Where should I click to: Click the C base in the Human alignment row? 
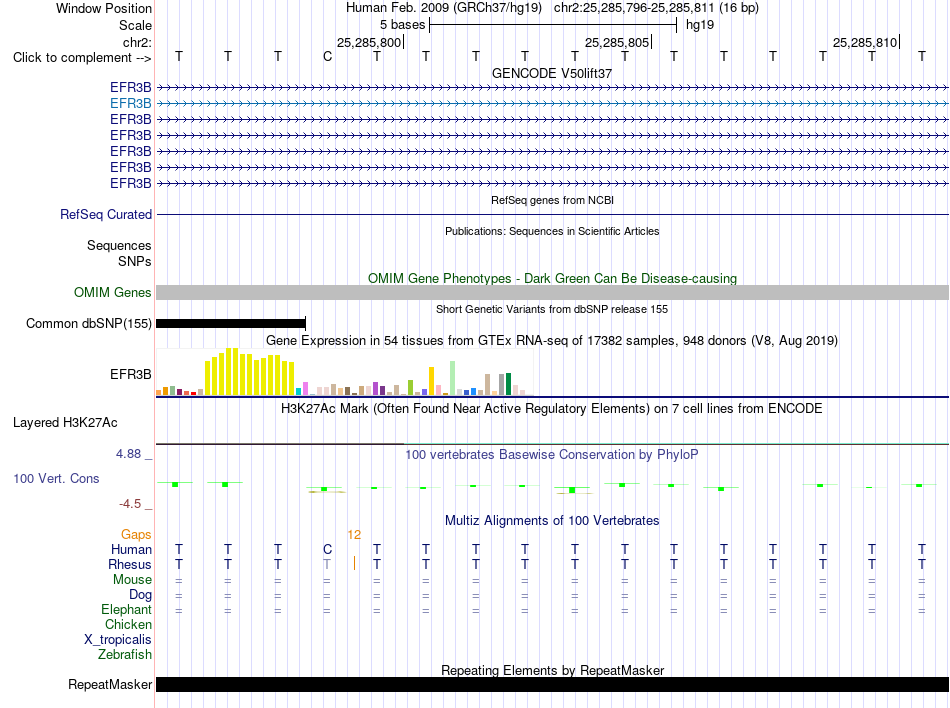(327, 549)
